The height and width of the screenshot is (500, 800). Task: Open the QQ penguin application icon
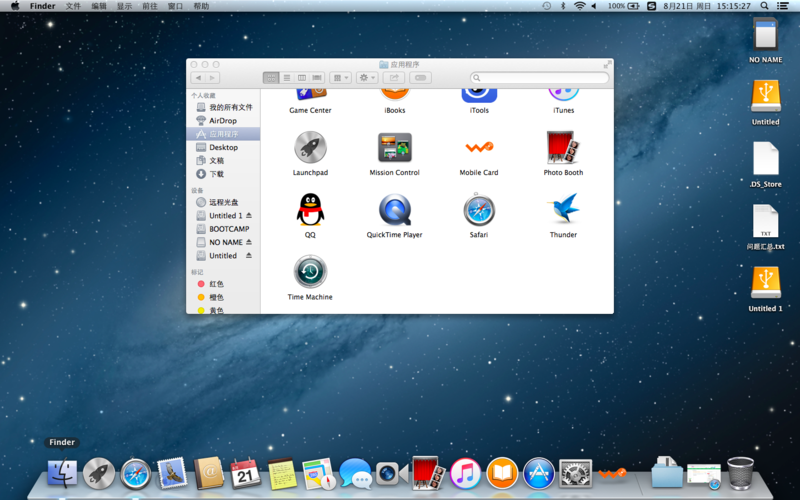[310, 210]
